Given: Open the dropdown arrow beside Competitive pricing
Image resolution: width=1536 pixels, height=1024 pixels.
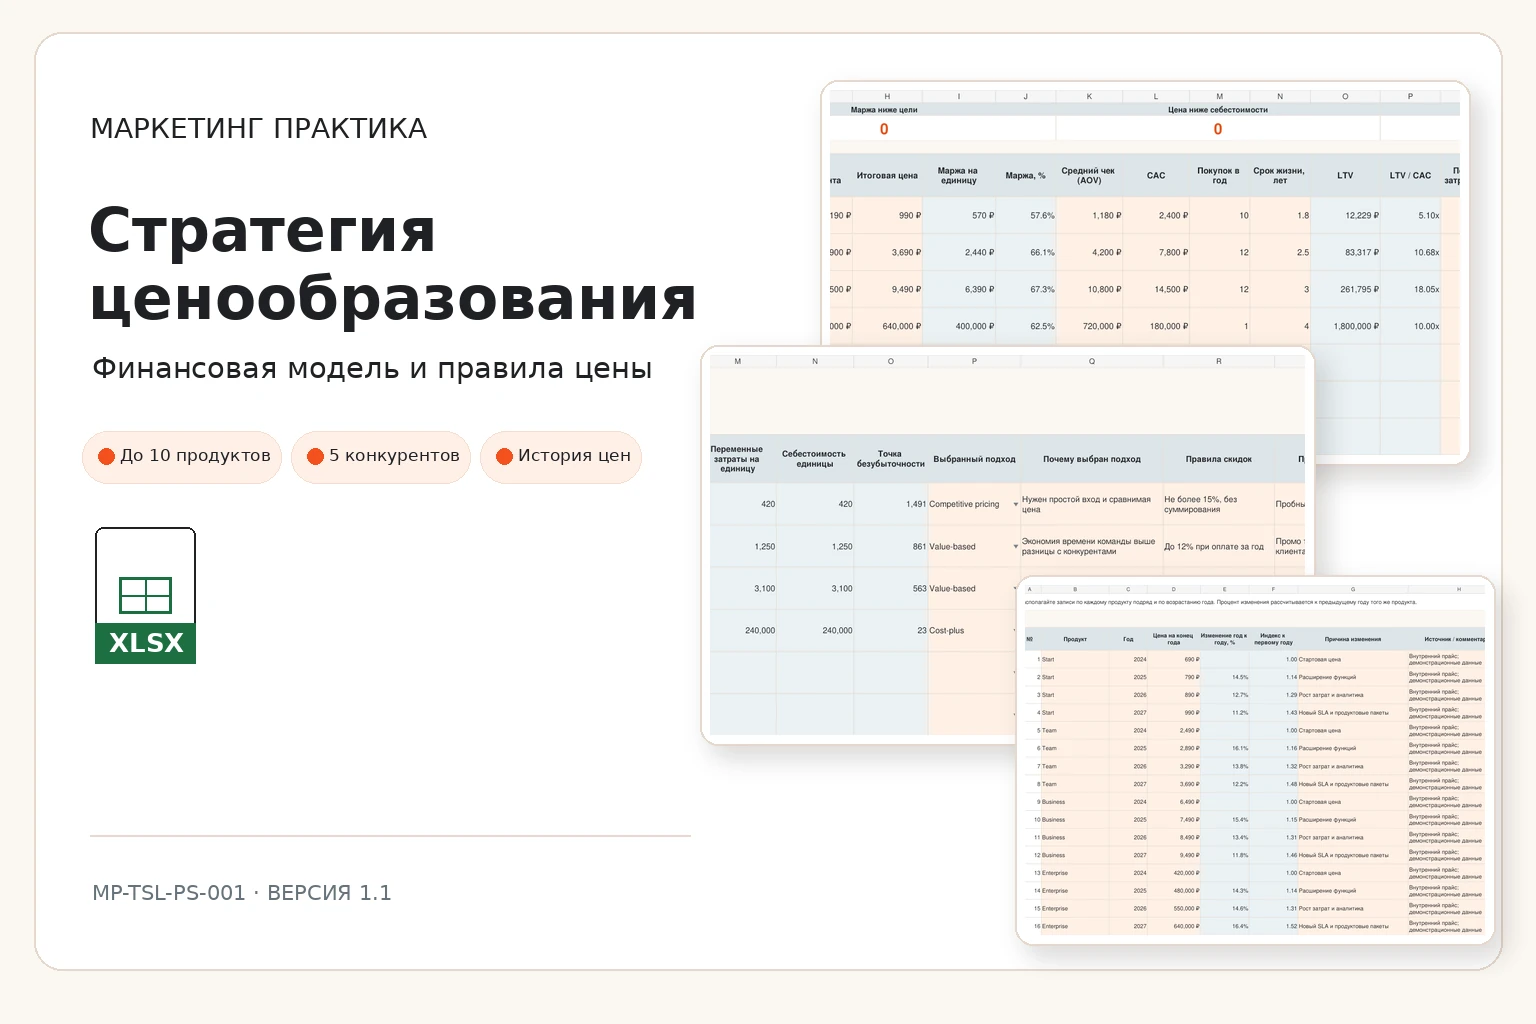Looking at the screenshot, I should pyautogui.click(x=1016, y=505).
